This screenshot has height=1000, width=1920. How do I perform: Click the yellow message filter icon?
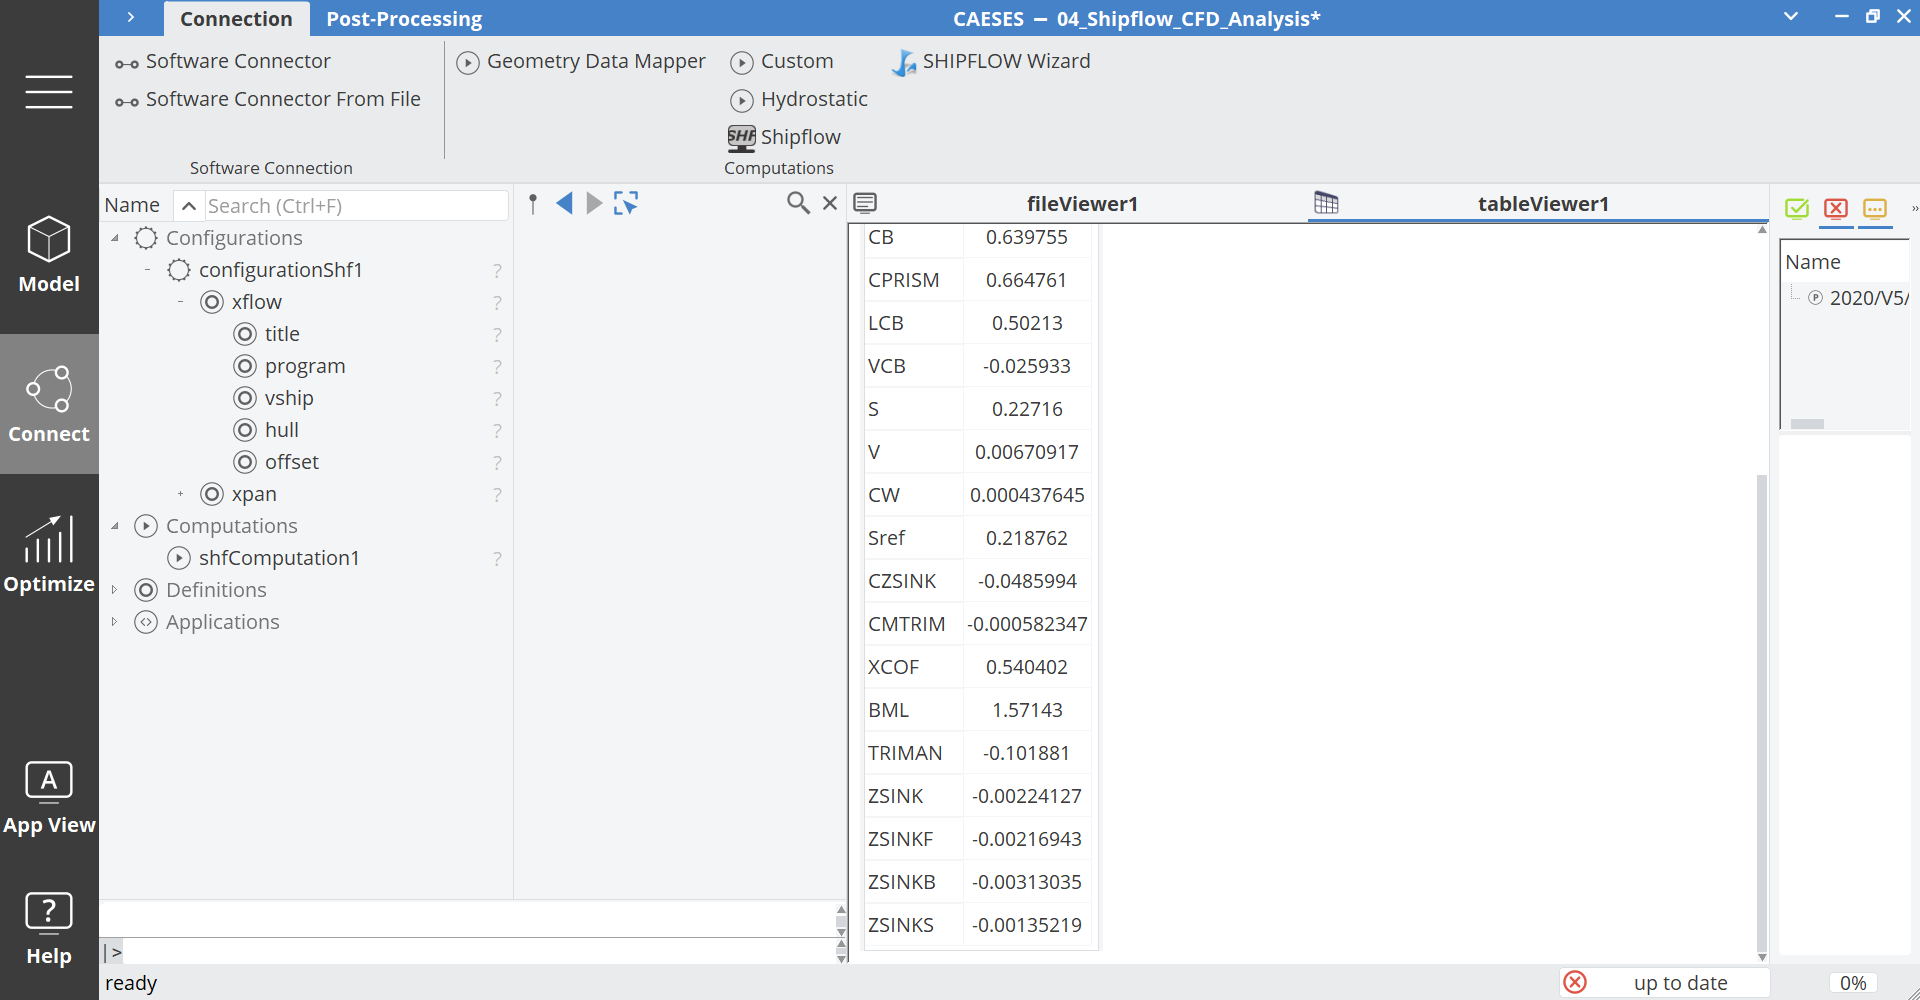click(1875, 208)
